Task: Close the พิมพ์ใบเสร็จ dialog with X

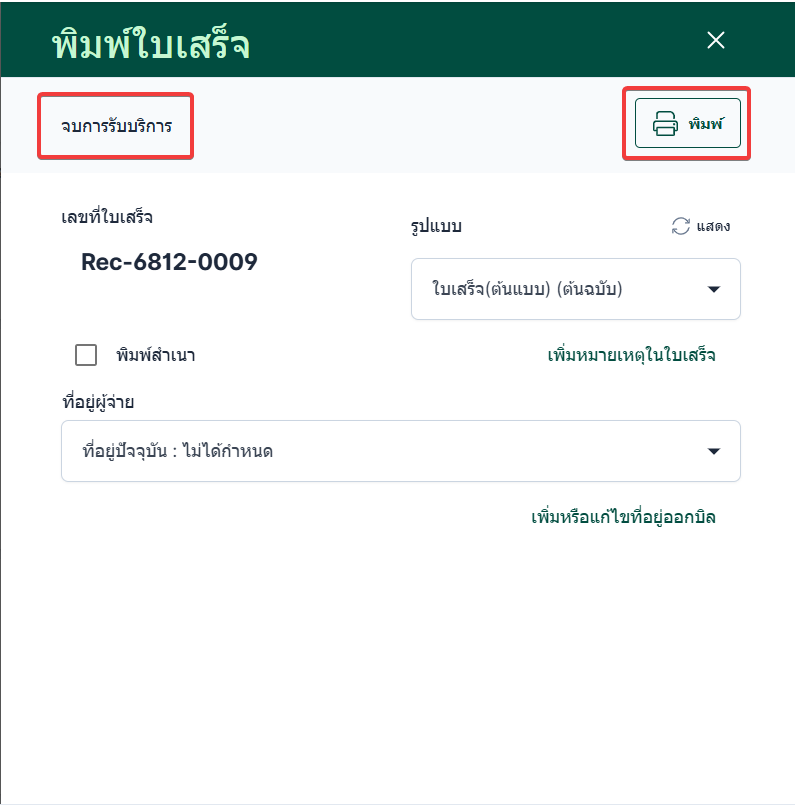Action: [715, 40]
